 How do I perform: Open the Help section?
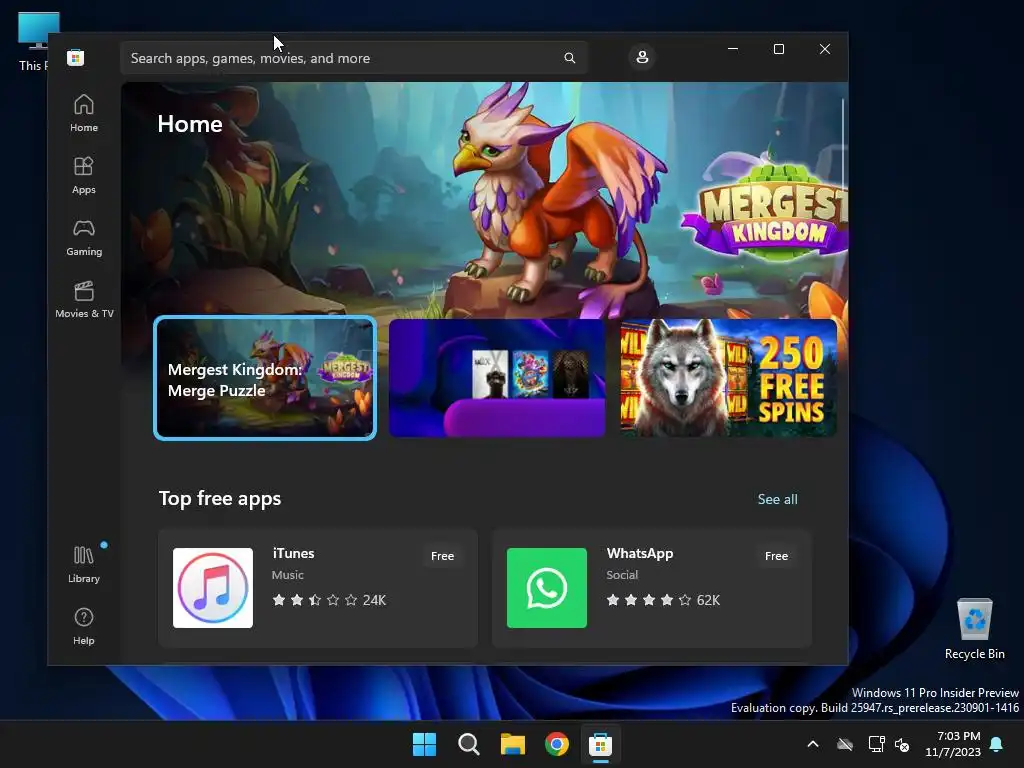click(84, 626)
